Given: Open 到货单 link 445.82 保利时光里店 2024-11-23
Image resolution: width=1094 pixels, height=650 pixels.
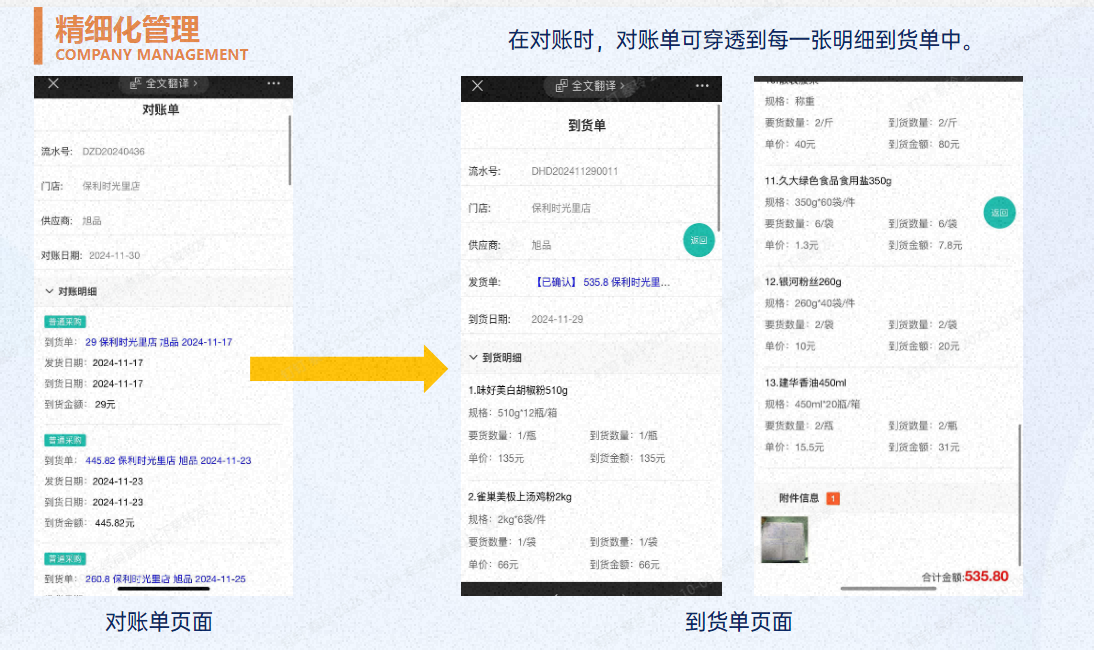Looking at the screenshot, I should tap(168, 461).
